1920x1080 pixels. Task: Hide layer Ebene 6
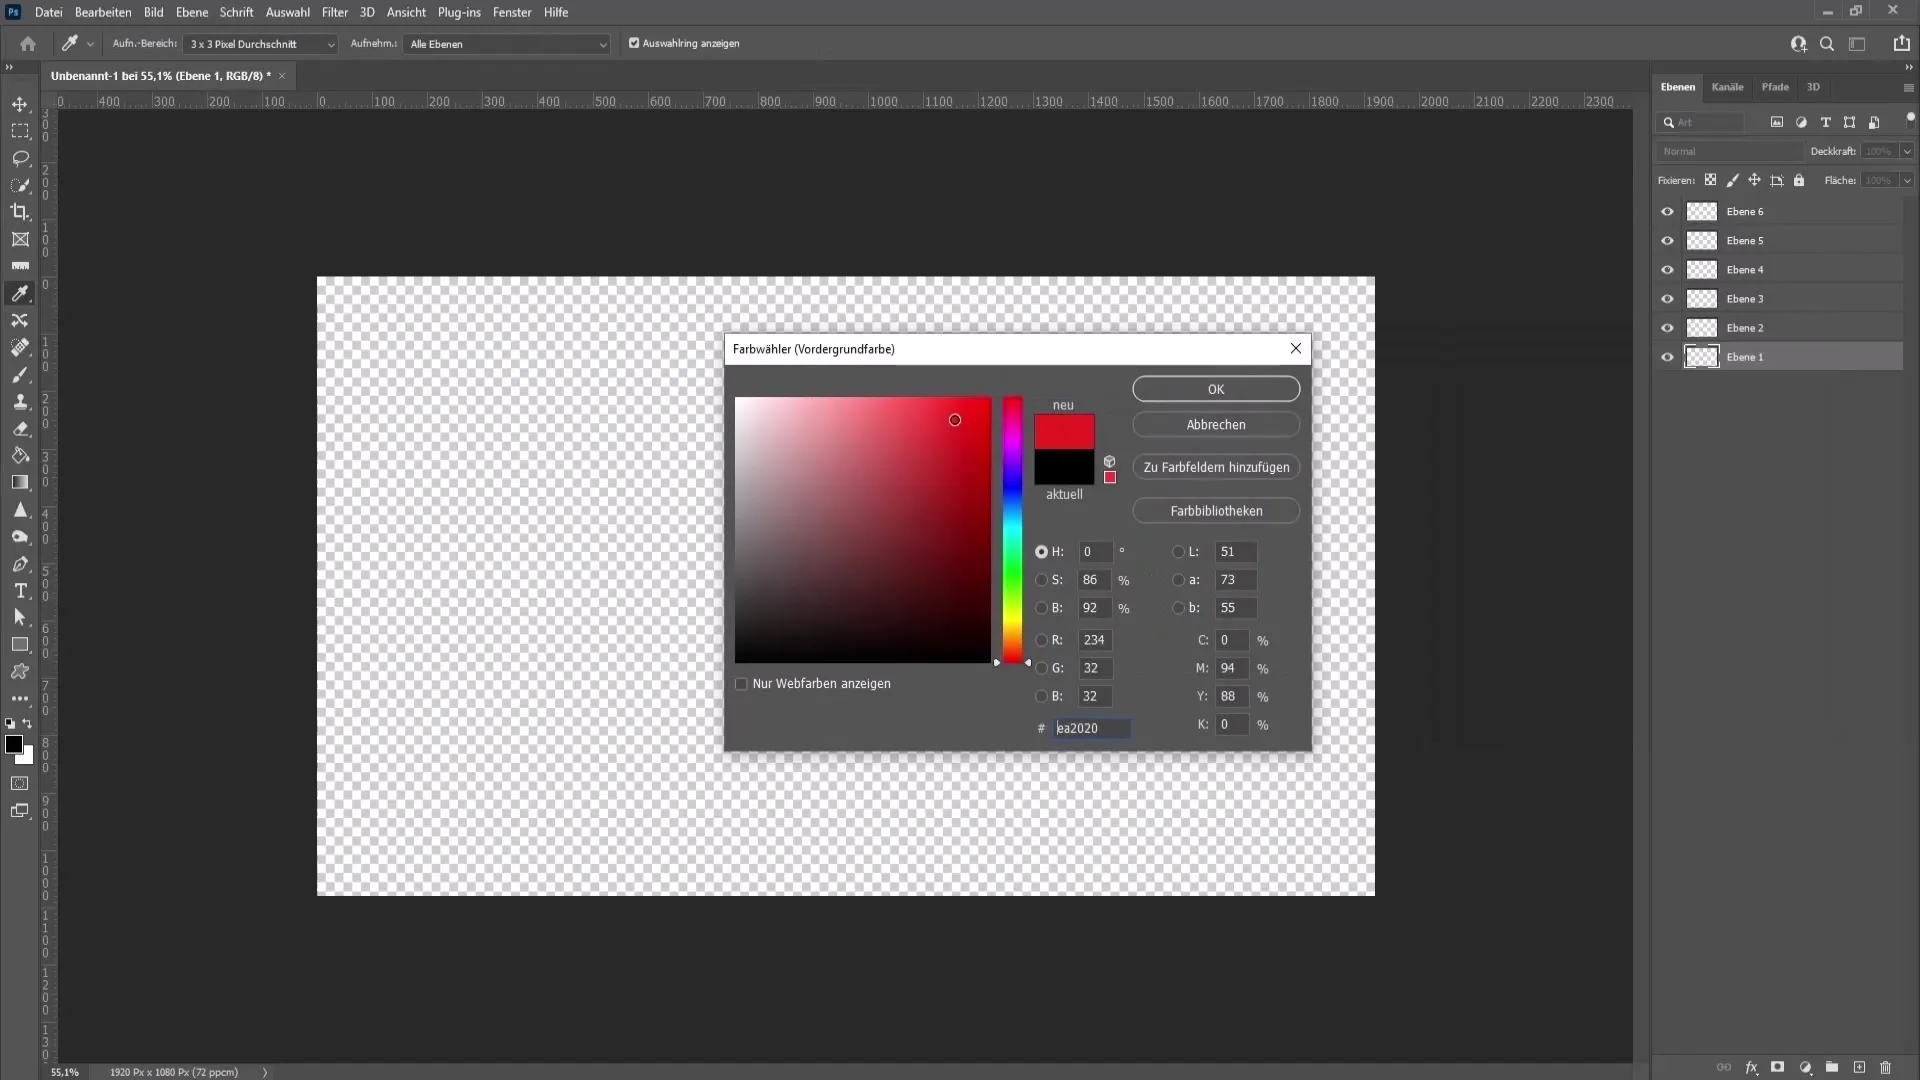(1667, 212)
